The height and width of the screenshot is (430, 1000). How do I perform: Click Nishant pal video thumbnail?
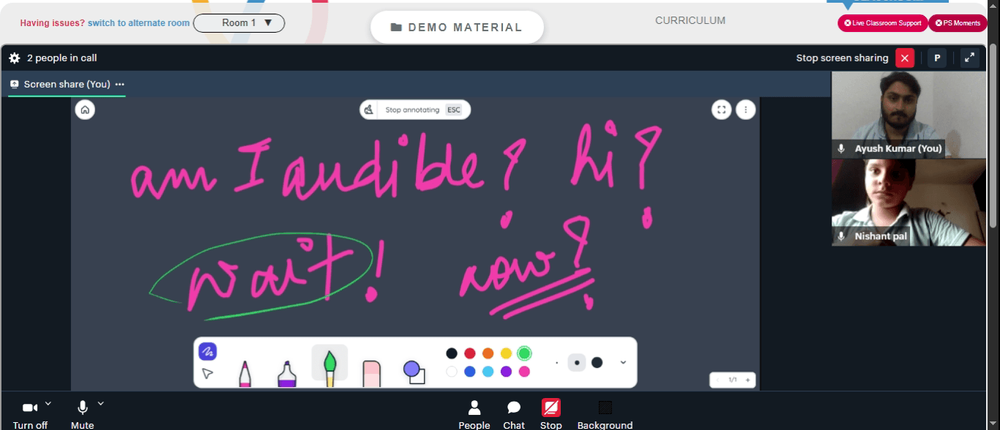(908, 202)
